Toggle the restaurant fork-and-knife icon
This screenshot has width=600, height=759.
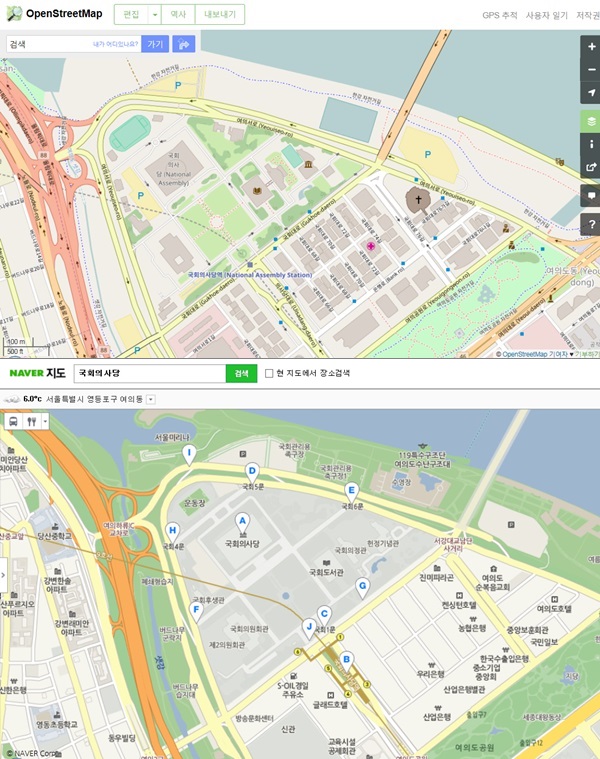click(31, 421)
